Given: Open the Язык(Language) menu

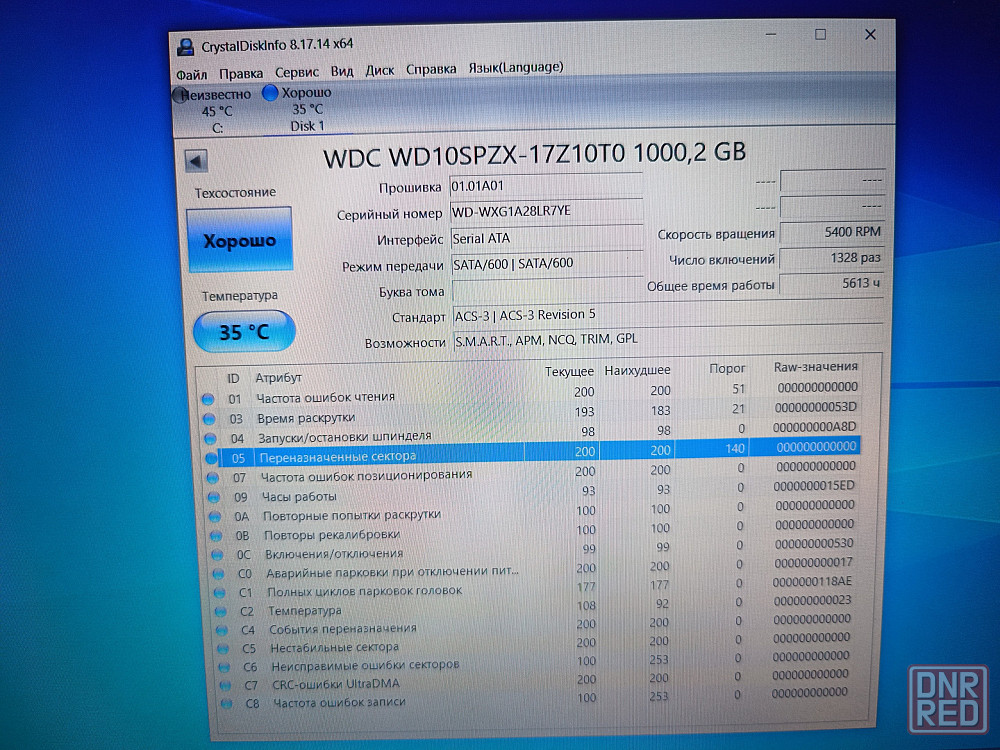Looking at the screenshot, I should 516,67.
